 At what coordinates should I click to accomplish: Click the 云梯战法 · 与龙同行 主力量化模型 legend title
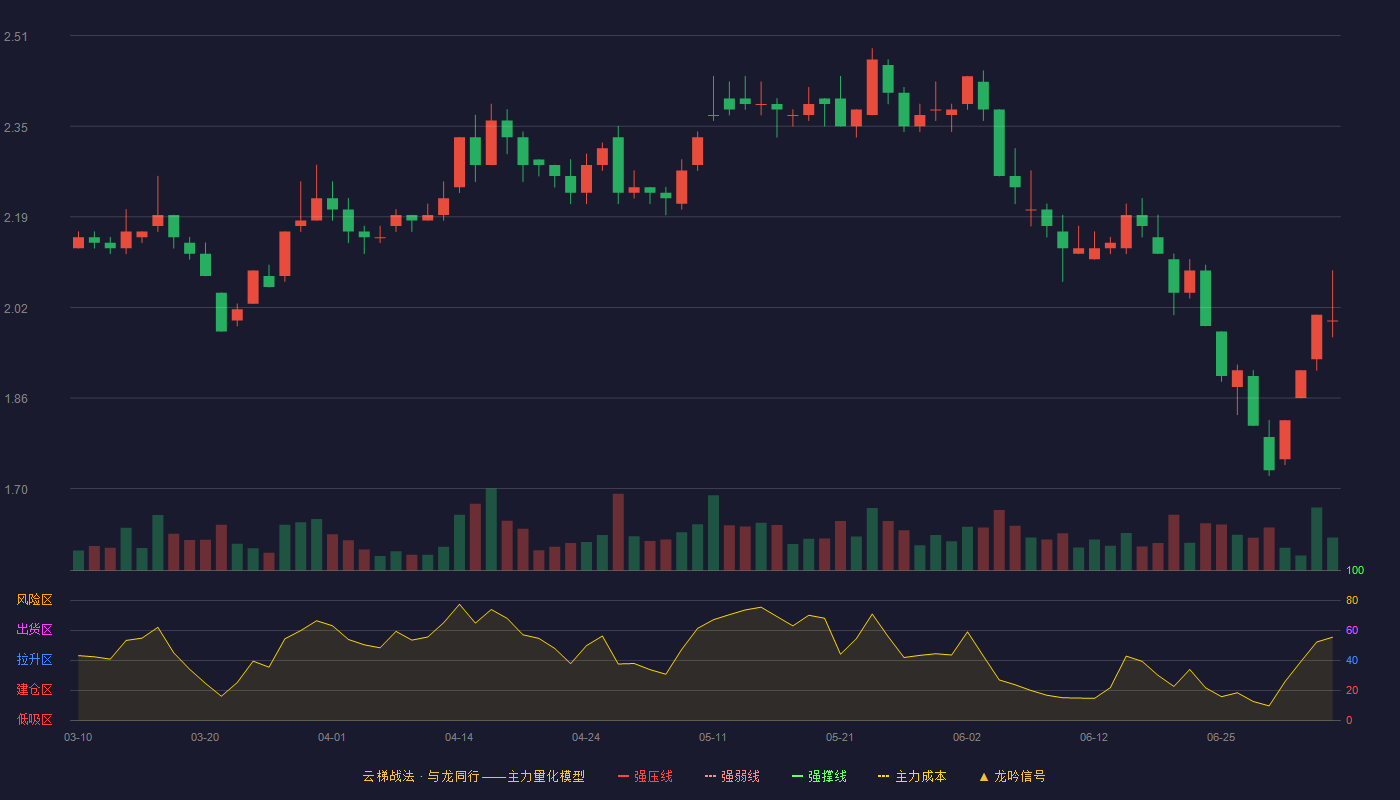click(x=473, y=776)
